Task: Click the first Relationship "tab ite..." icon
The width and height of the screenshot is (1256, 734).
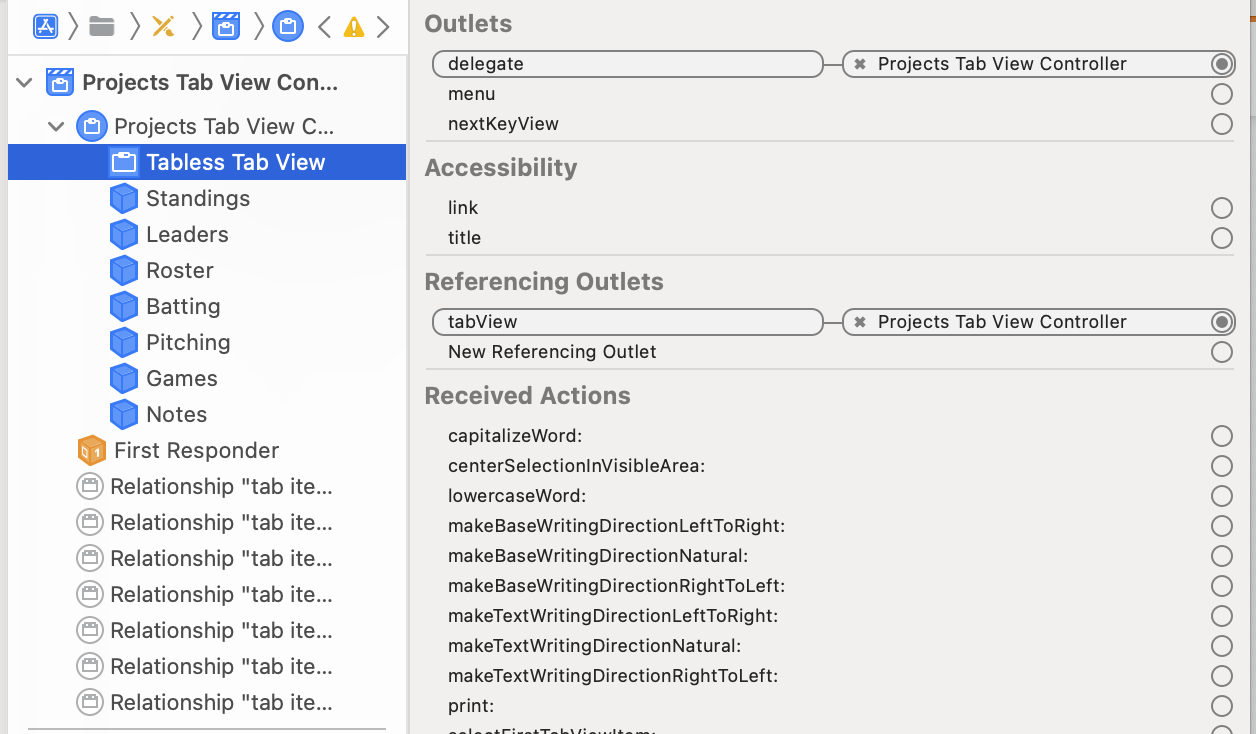Action: click(90, 486)
